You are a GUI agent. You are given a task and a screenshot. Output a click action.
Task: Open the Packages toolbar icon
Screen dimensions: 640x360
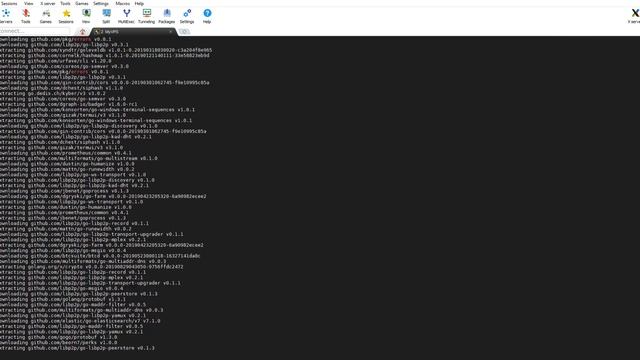pyautogui.click(x=167, y=16)
